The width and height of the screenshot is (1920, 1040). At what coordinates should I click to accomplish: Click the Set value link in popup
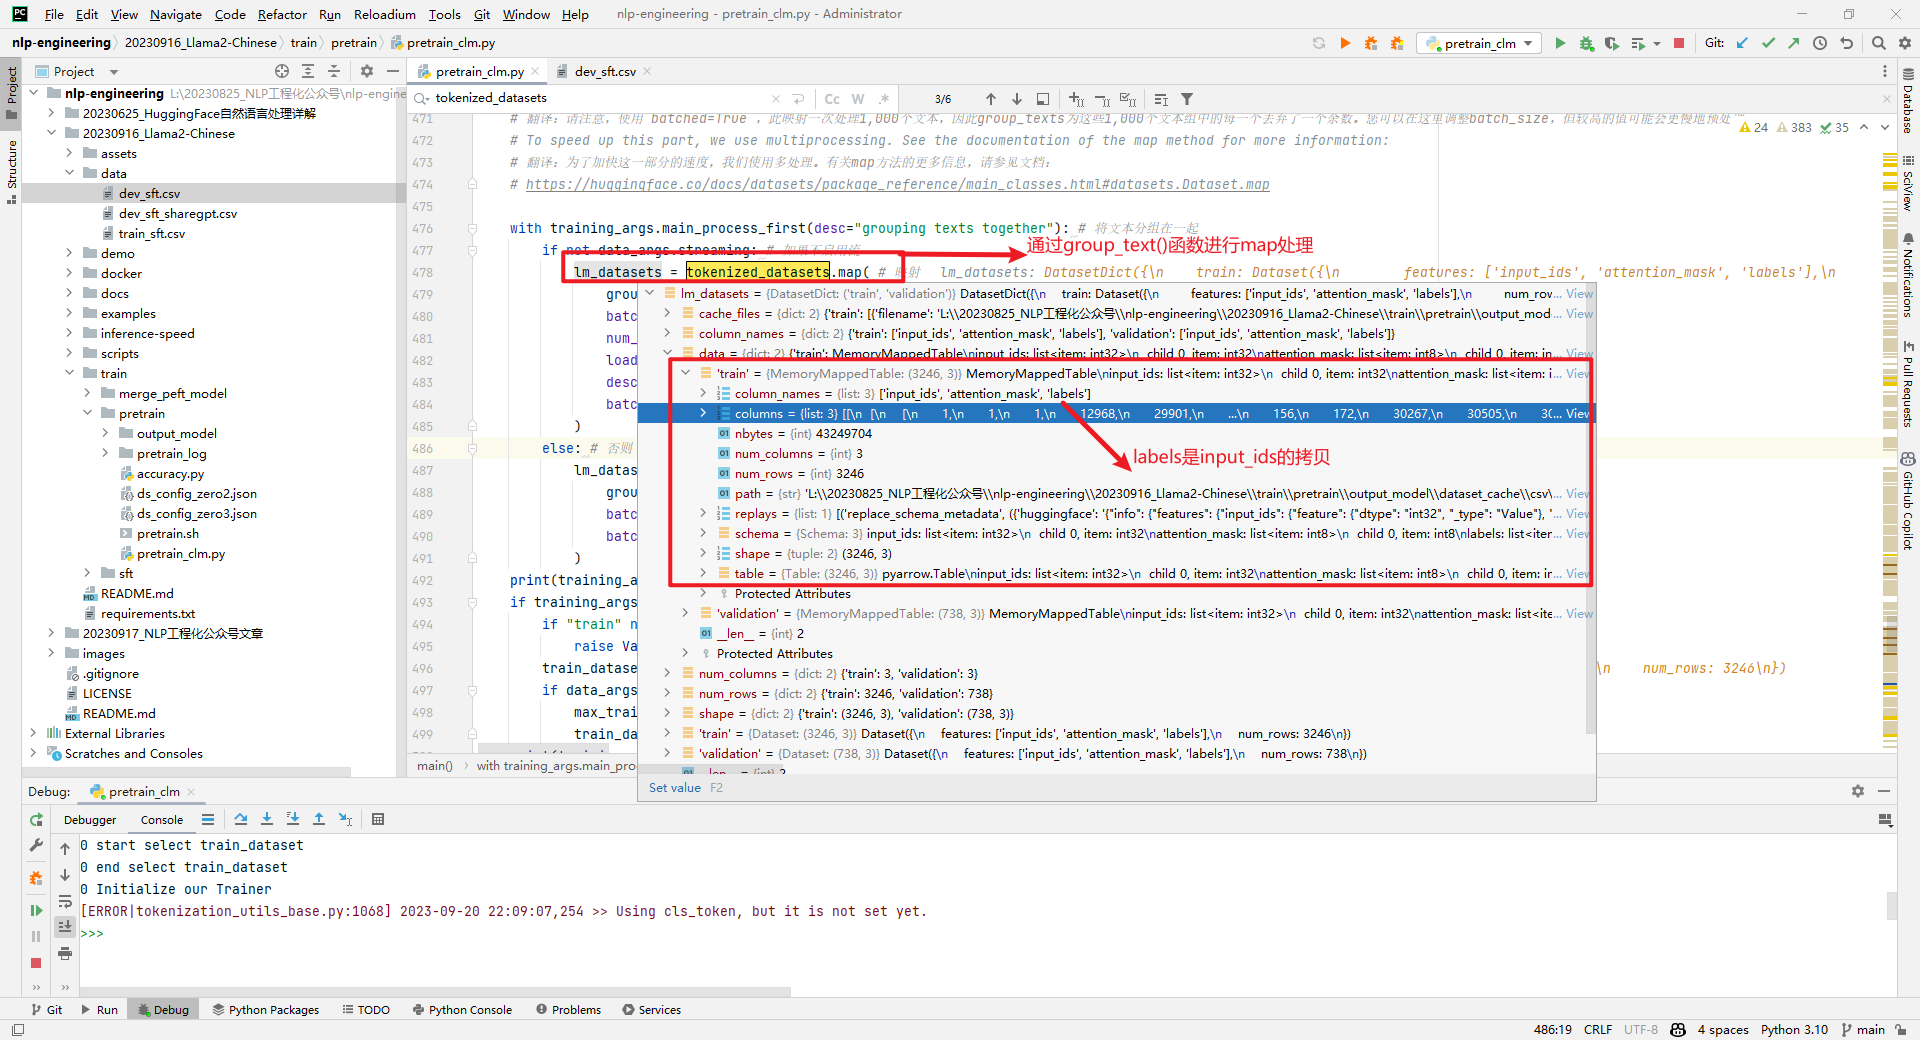[x=674, y=788]
